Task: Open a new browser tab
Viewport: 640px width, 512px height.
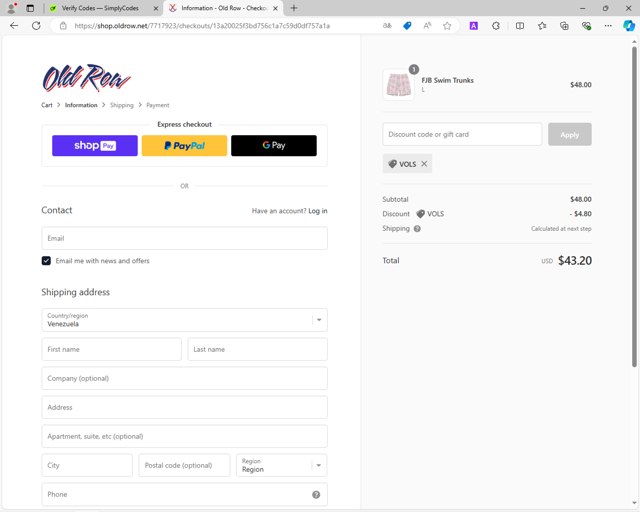Action: [x=294, y=8]
